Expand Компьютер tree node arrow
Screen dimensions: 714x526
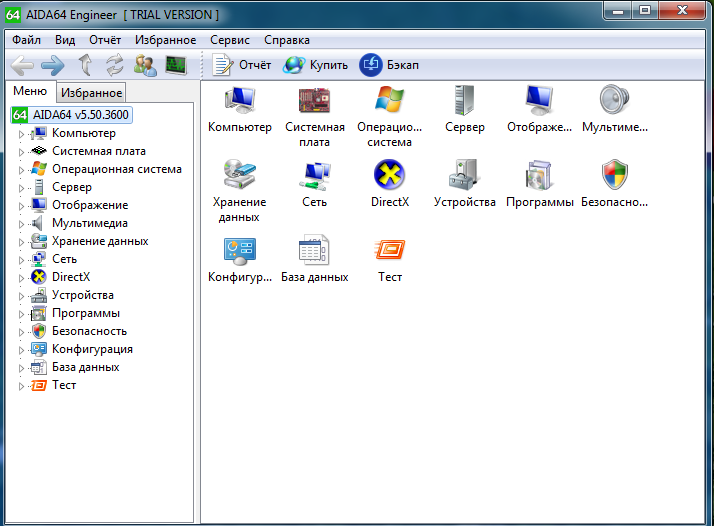tap(21, 134)
